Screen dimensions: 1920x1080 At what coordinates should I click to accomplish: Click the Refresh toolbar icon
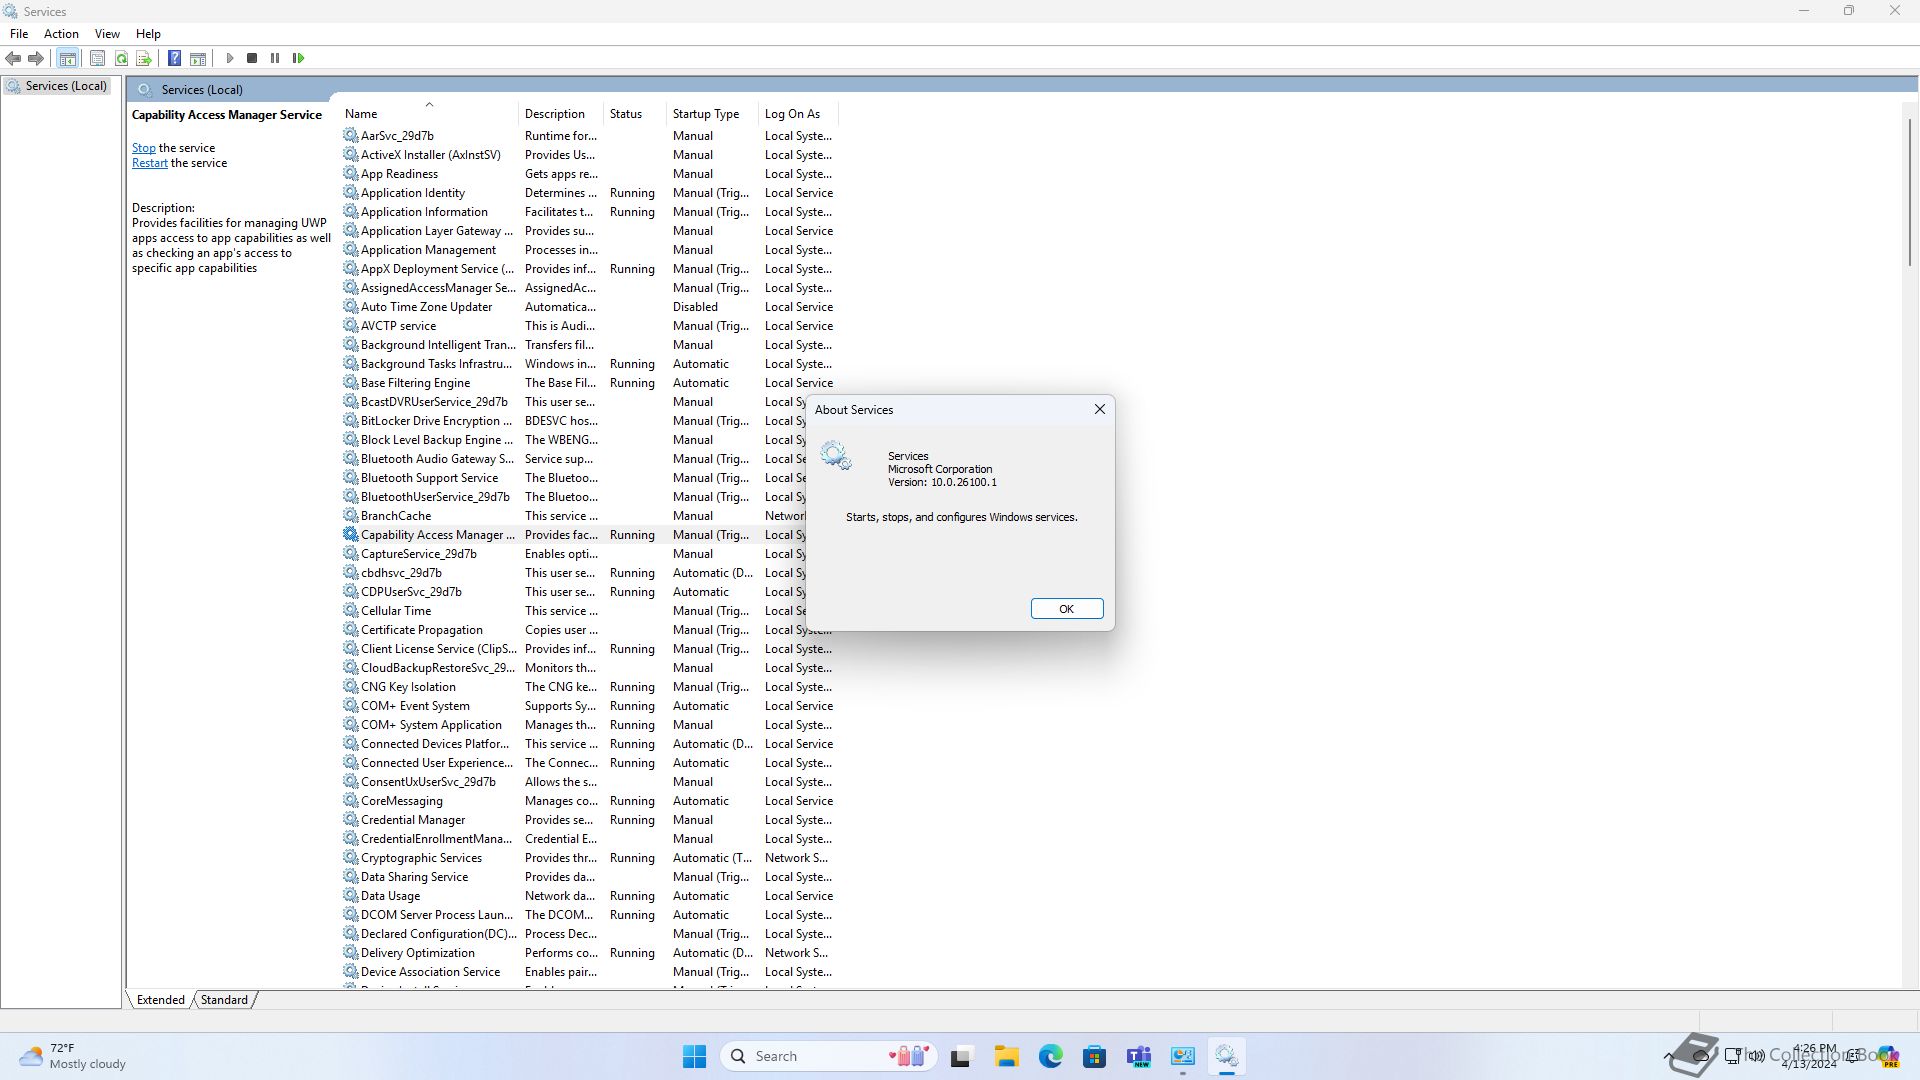coord(121,58)
